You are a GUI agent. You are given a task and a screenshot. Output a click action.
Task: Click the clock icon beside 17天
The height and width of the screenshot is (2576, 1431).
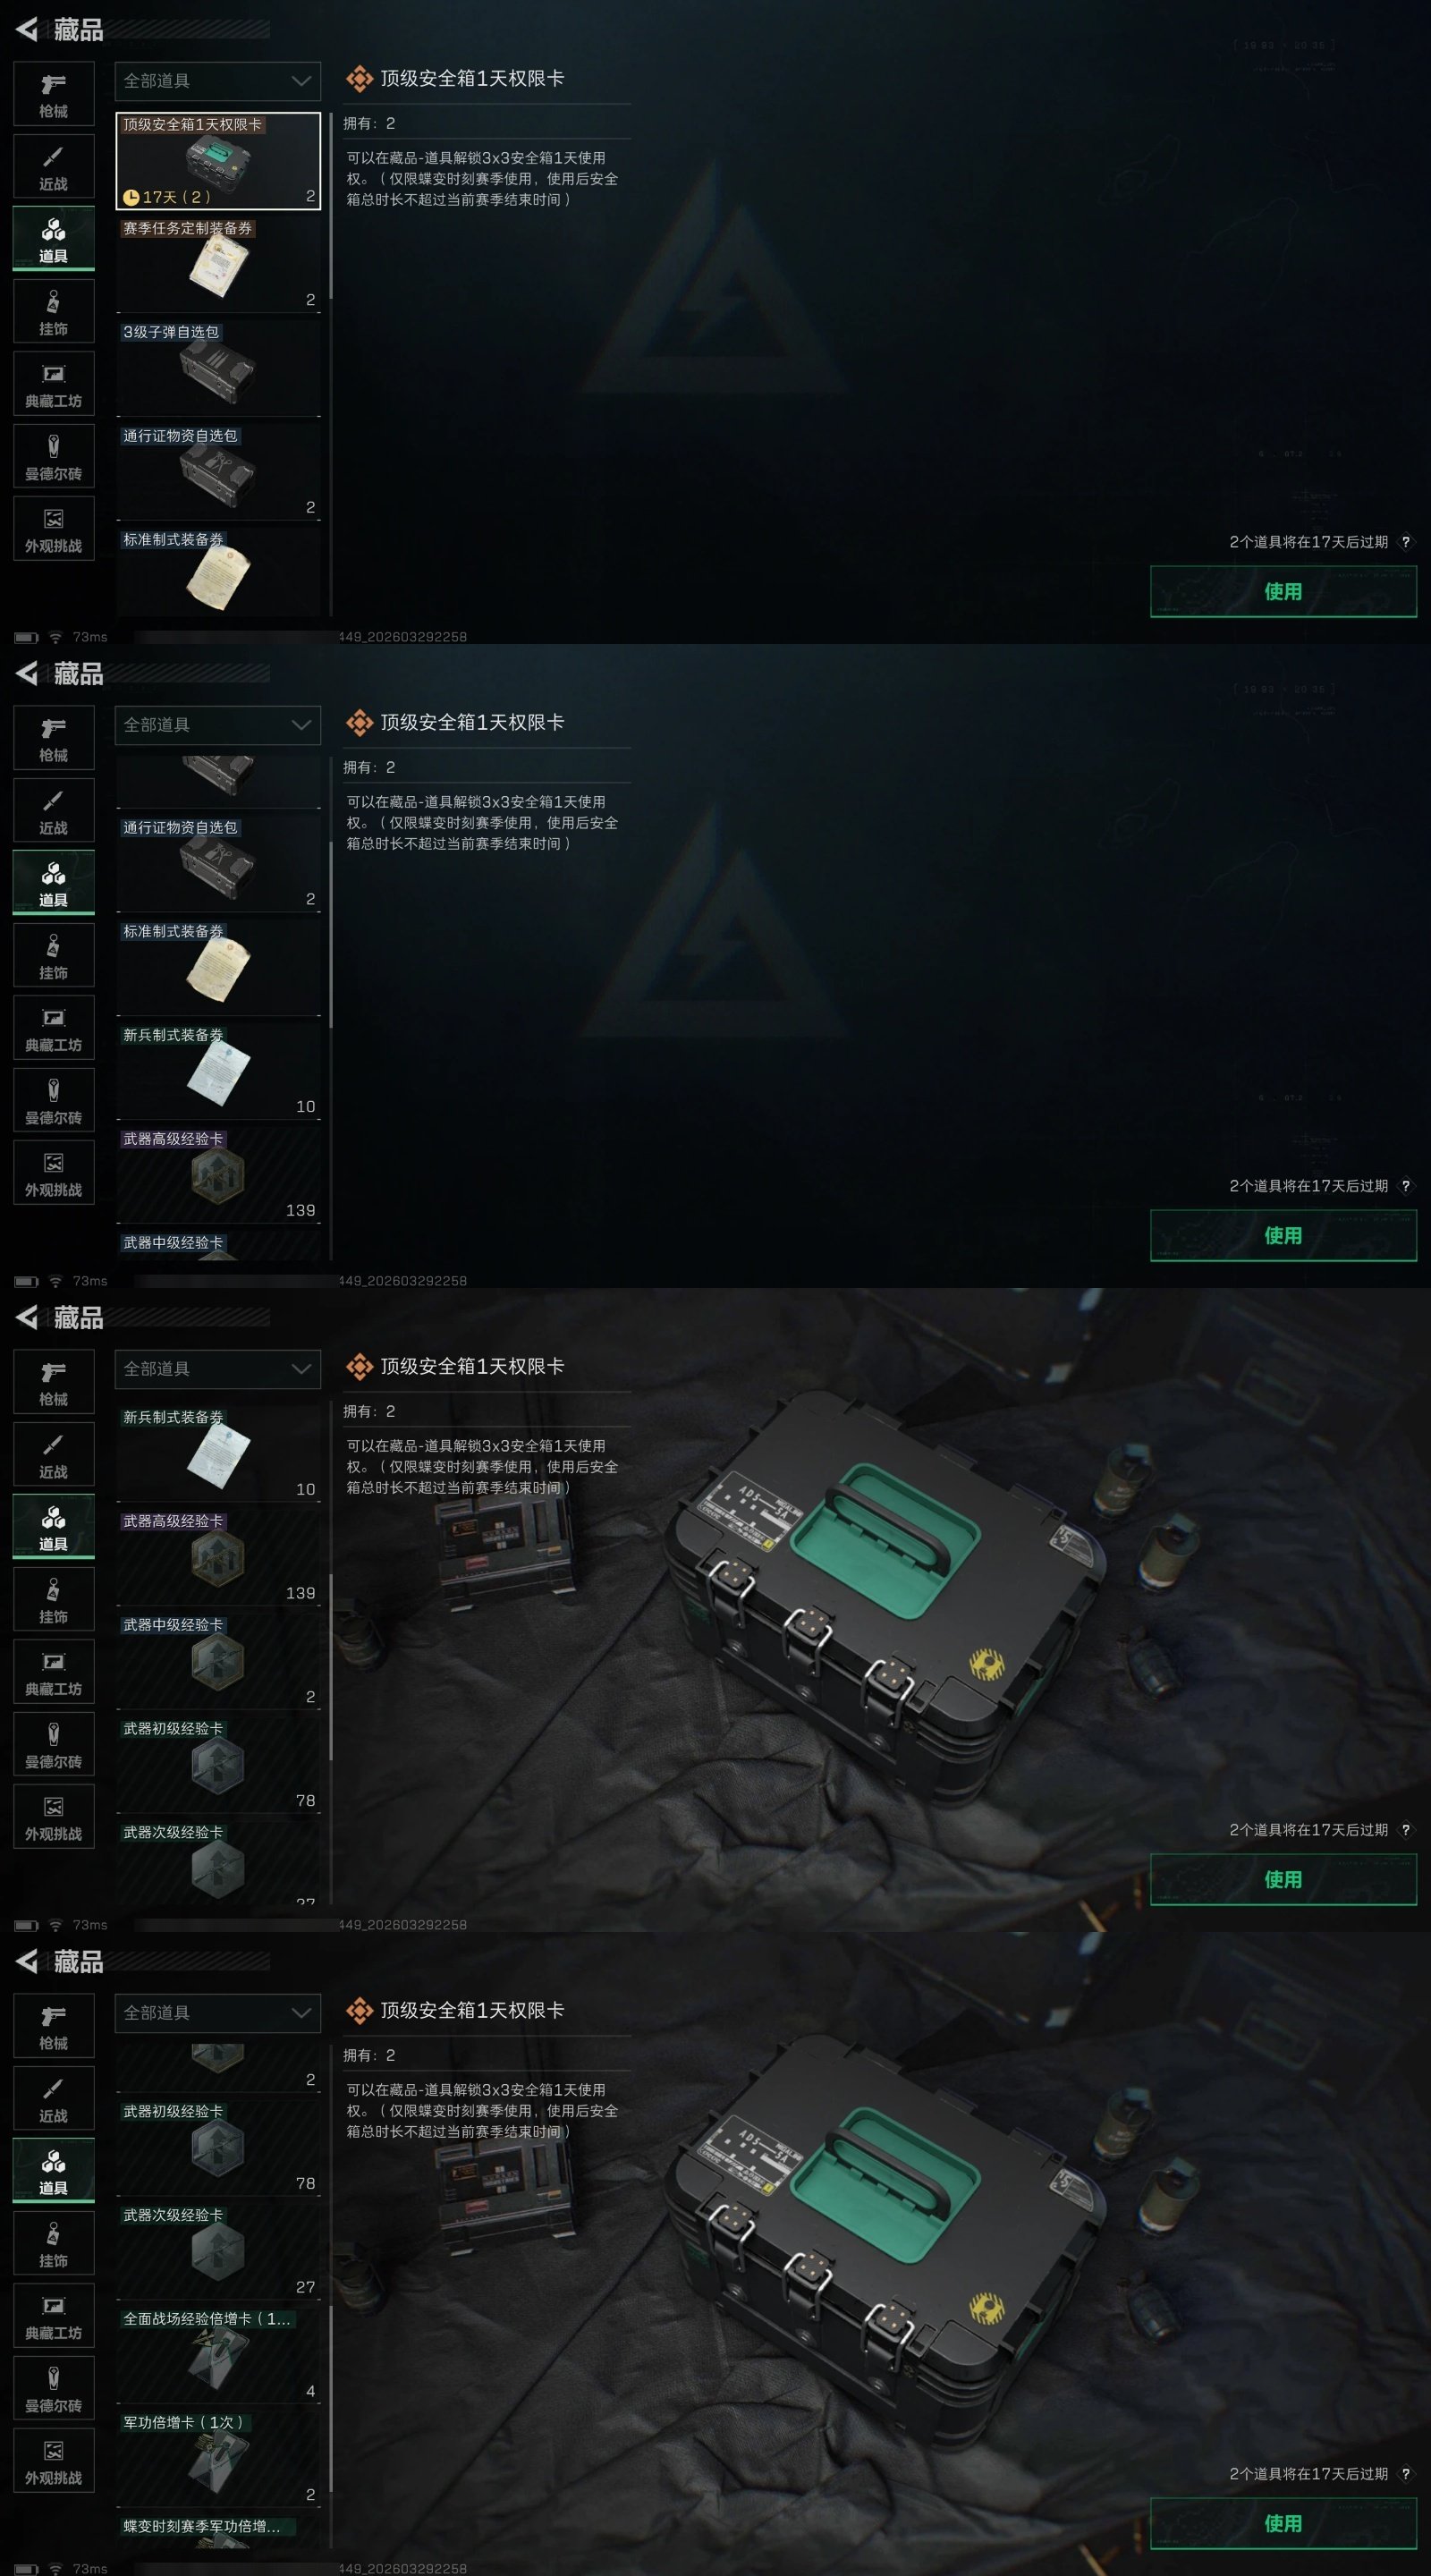[131, 197]
